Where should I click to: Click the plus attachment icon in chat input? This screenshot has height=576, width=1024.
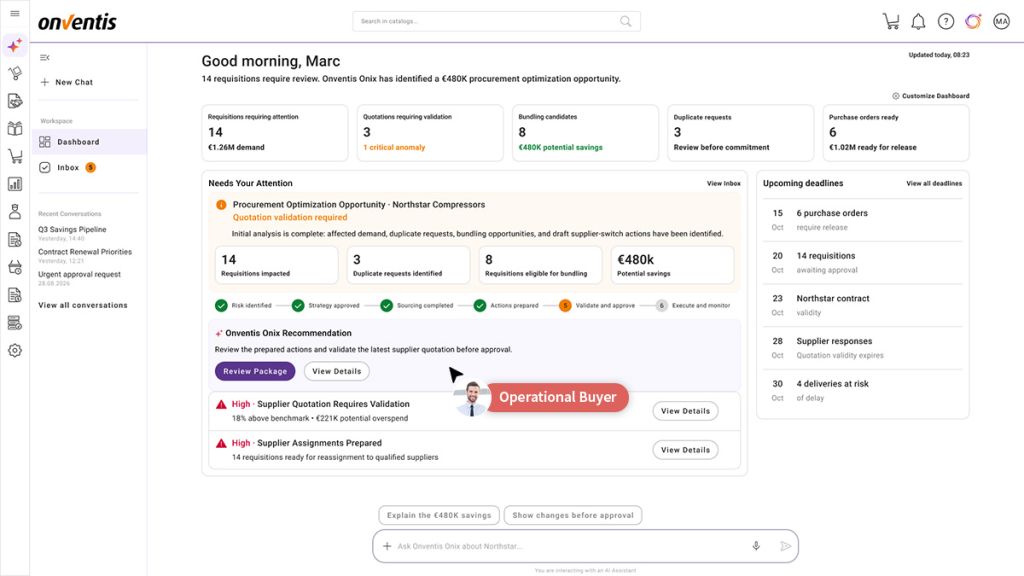click(387, 546)
